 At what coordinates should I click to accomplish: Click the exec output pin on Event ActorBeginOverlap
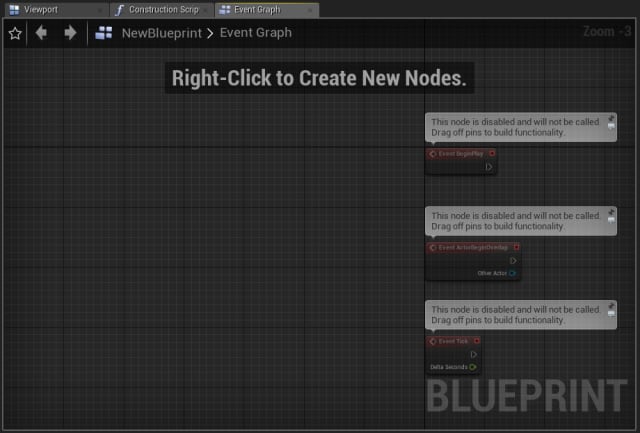[513, 261]
